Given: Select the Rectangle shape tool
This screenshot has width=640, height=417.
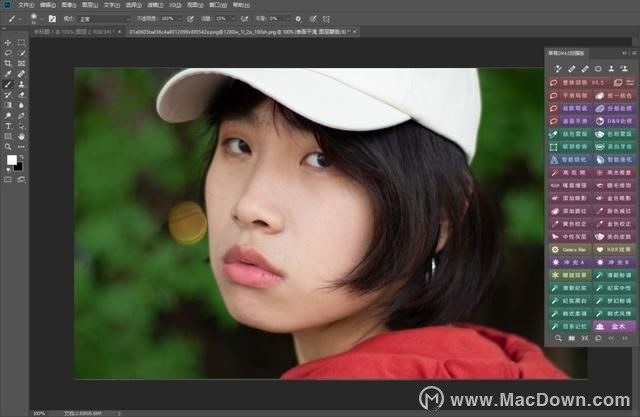Looking at the screenshot, I should click(x=8, y=136).
